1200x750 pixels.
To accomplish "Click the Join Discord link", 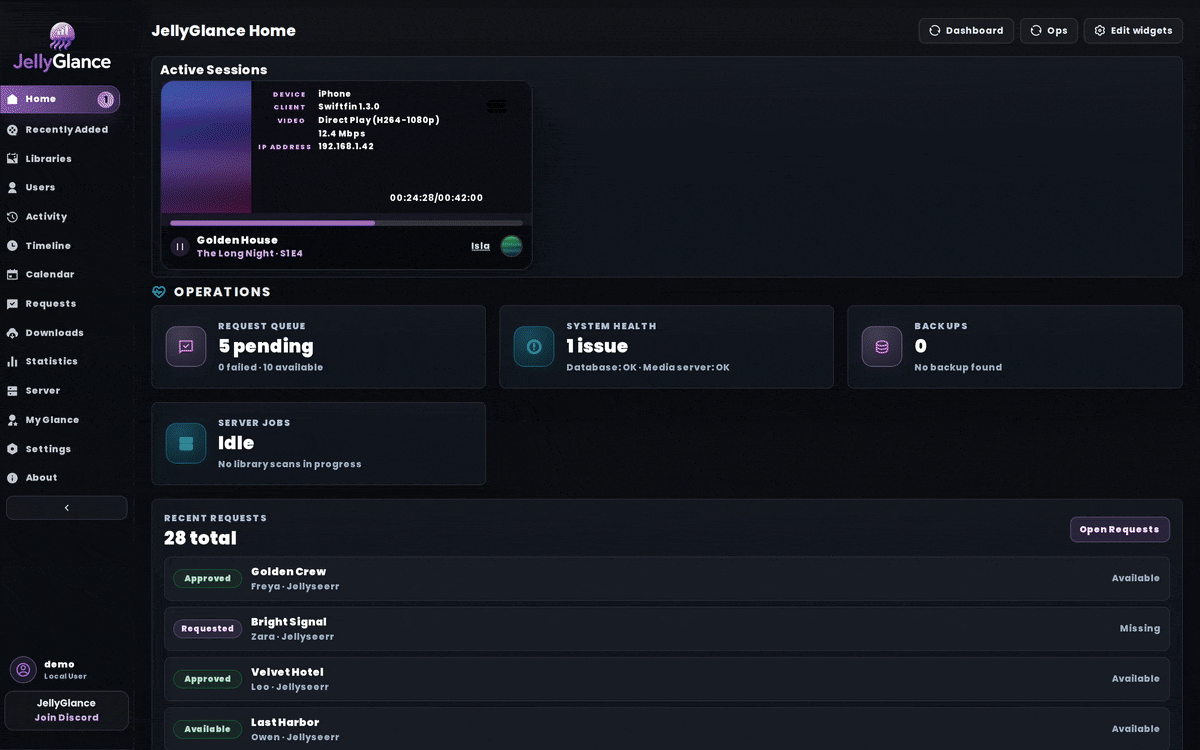I will 67,718.
